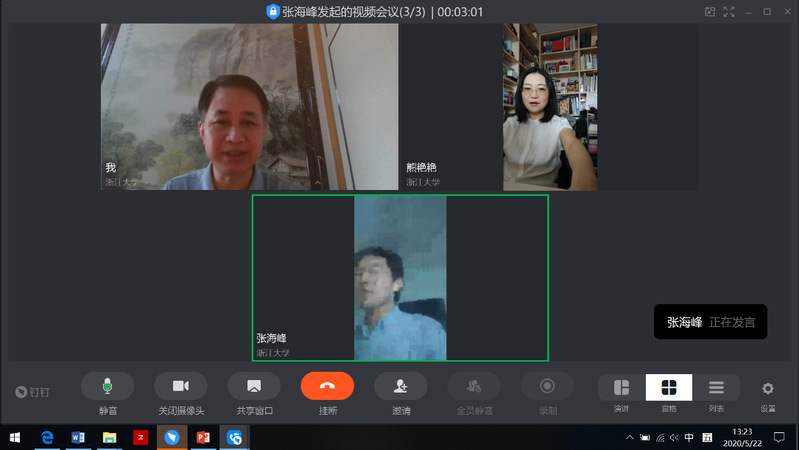Image resolution: width=799 pixels, height=450 pixels.
Task: Click the 张海峰 正在发言 speaking notice
Action: 710,322
